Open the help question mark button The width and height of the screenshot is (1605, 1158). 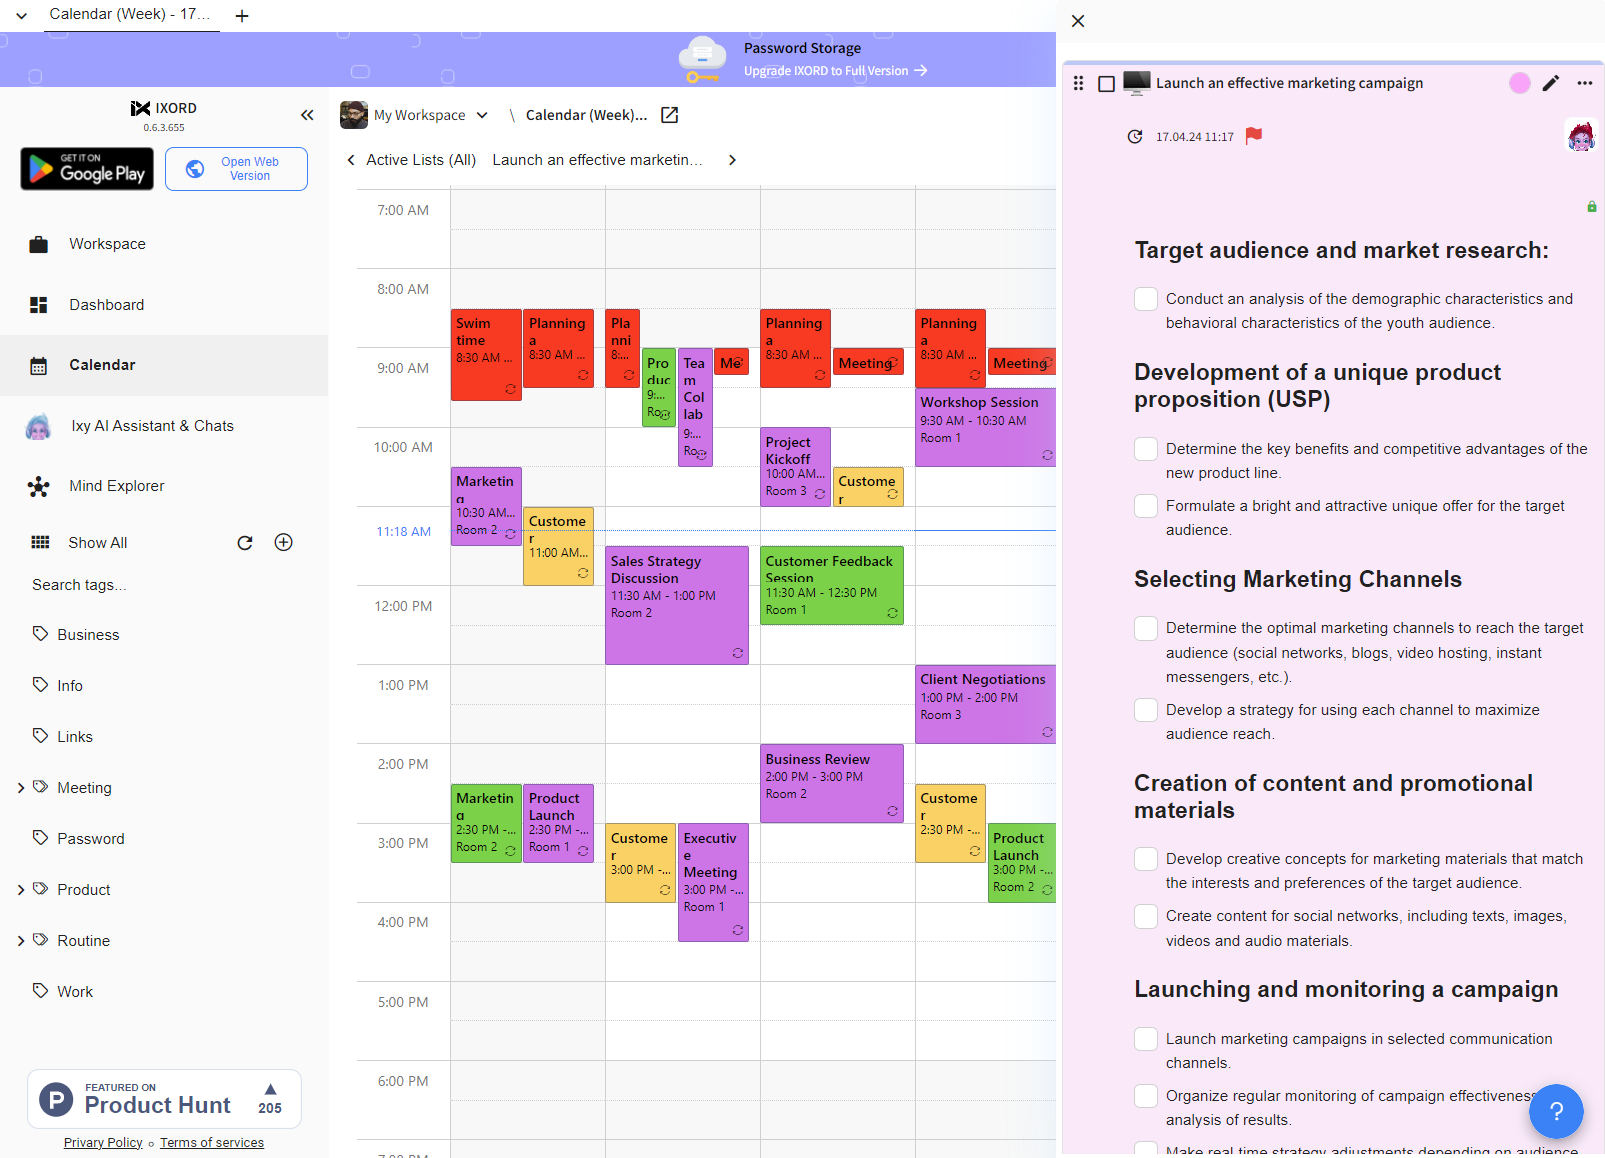1556,1111
